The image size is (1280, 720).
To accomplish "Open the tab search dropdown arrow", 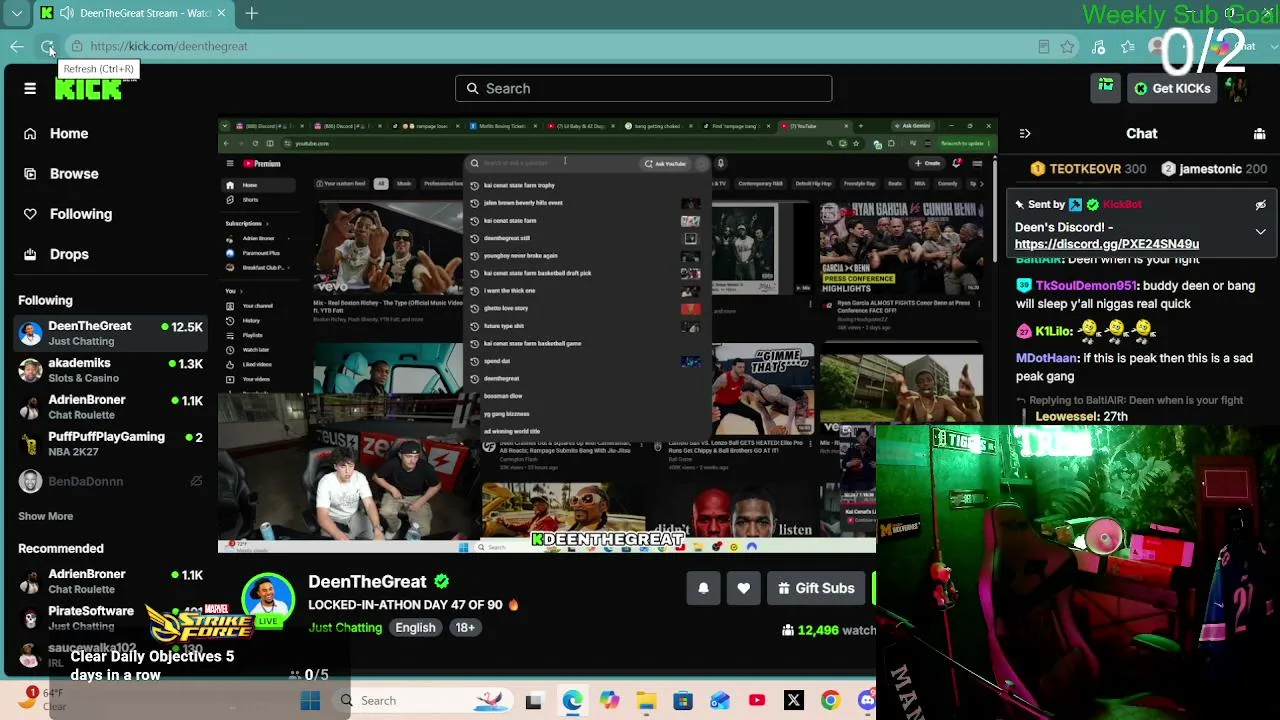I will pyautogui.click(x=17, y=13).
